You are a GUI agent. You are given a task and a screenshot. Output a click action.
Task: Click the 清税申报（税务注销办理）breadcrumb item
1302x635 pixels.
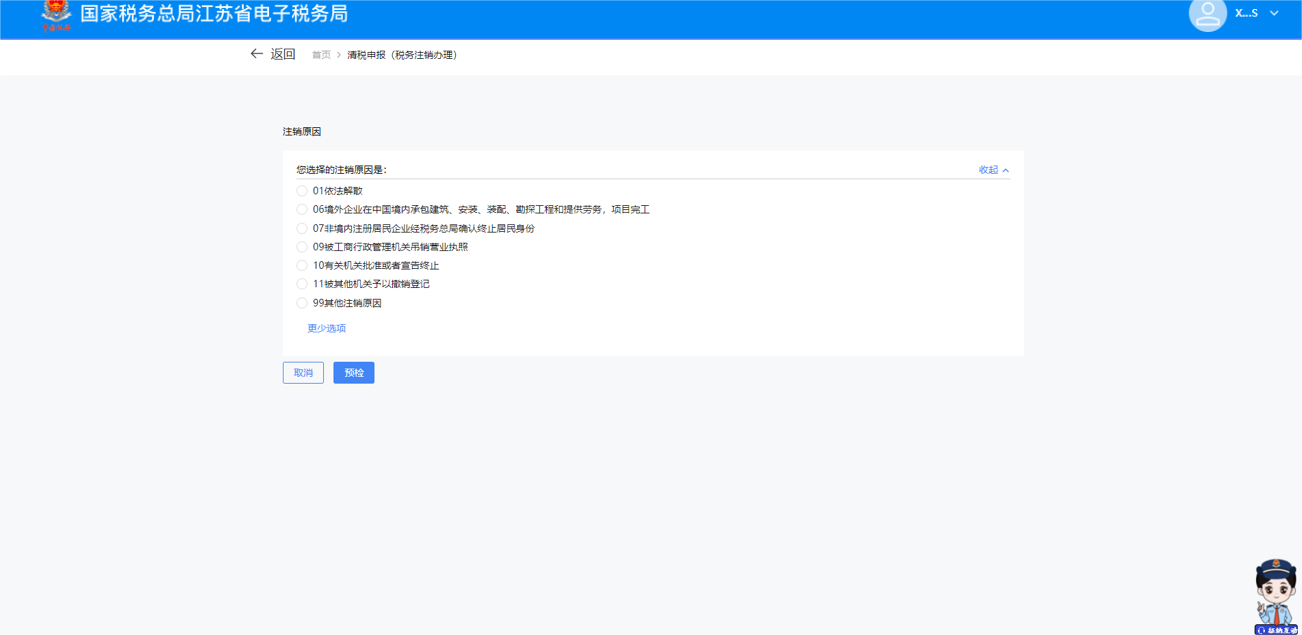[x=402, y=55]
